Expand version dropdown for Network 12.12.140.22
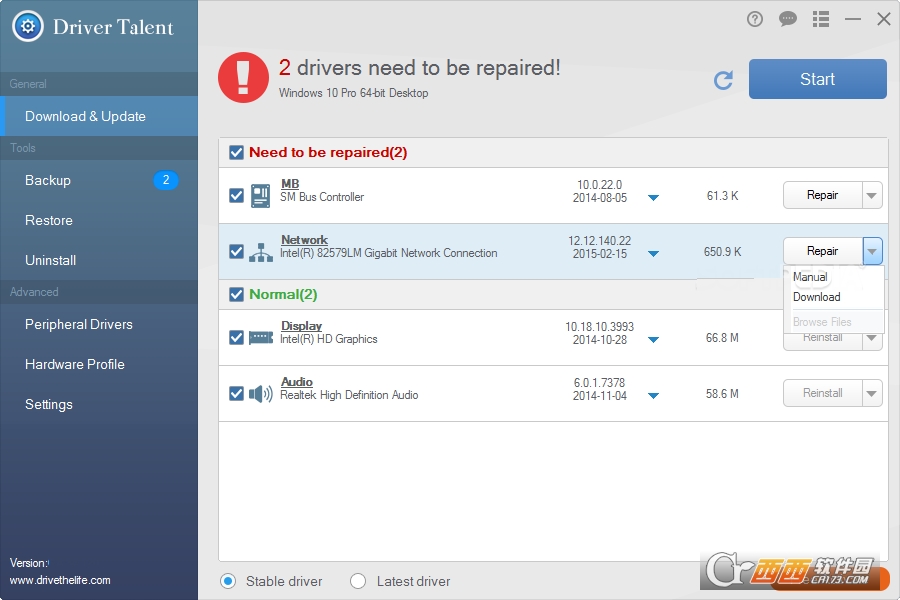 coord(653,254)
